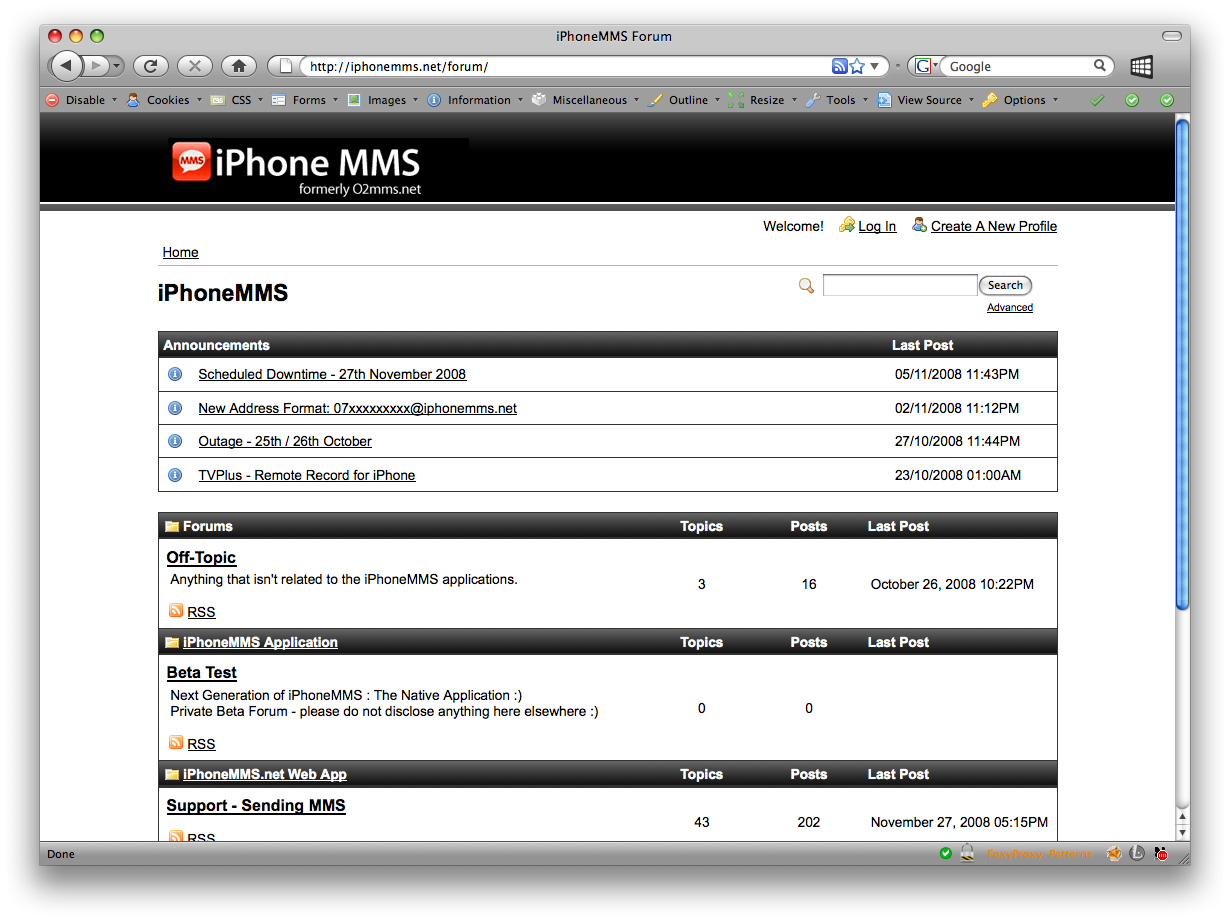Click the orange RSS icon under Beta Test
Image resolution: width=1230 pixels, height=920 pixels.
point(176,743)
